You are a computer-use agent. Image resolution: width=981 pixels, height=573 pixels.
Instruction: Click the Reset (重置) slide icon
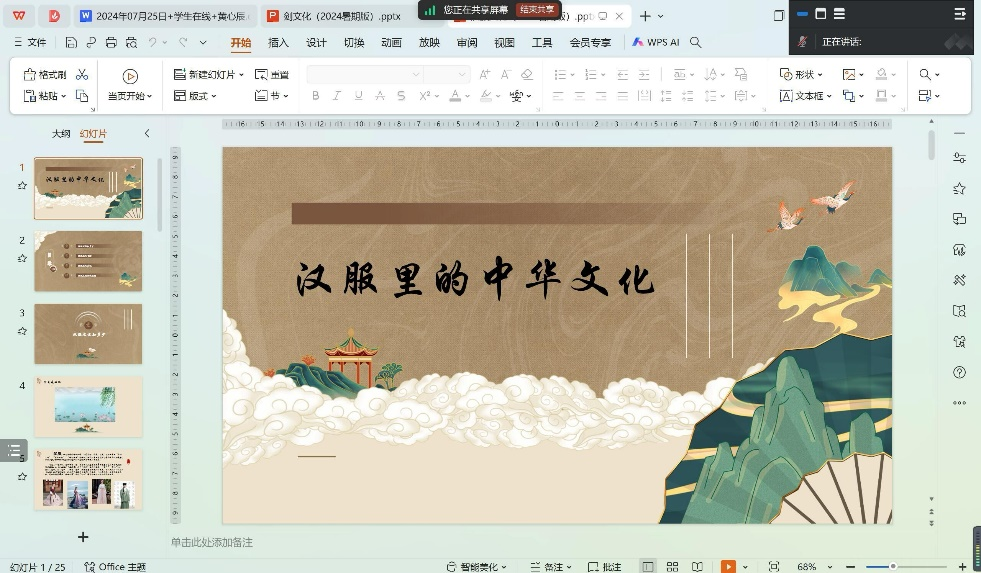[x=271, y=75]
